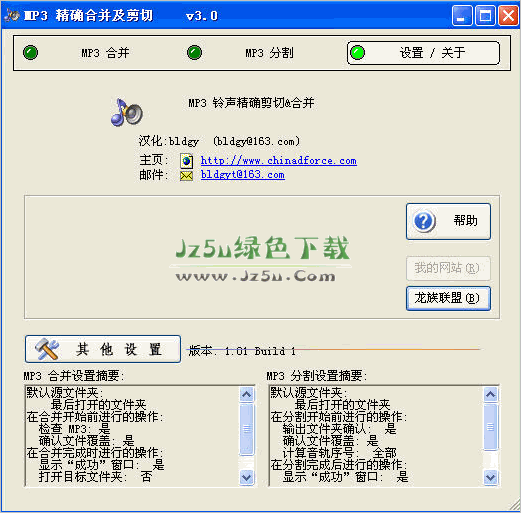This screenshot has height=513, width=521.
Task: Open the 其他设置 button
Action: pos(103,349)
